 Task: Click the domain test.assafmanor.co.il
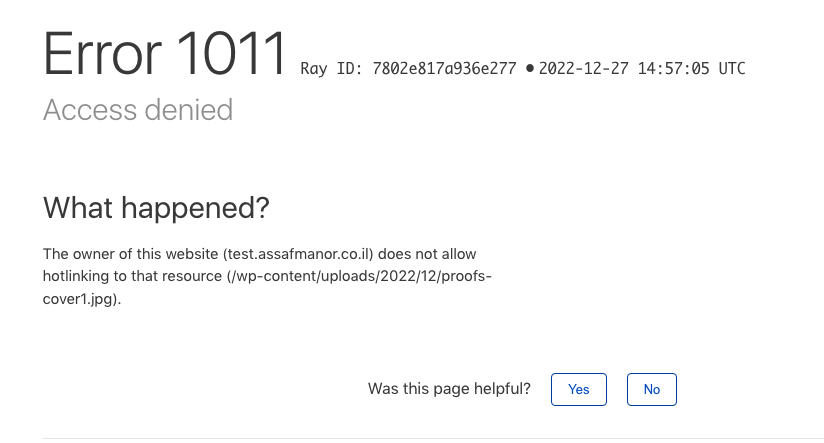(x=298, y=254)
